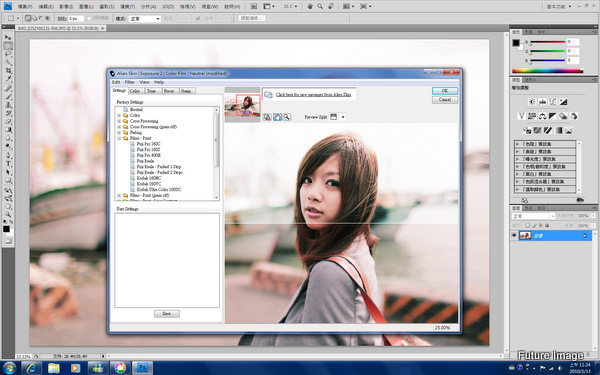
Task: Open the 影像(I) menu in Photoshop
Action: click(x=66, y=7)
